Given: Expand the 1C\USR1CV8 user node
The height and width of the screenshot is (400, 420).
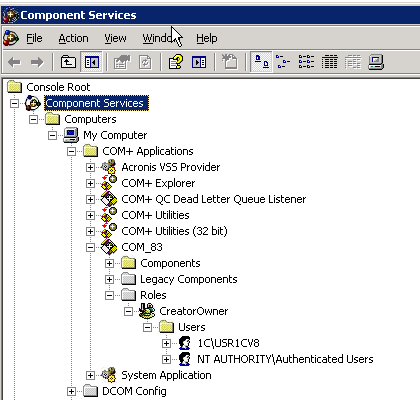Looking at the screenshot, I should (166, 343).
